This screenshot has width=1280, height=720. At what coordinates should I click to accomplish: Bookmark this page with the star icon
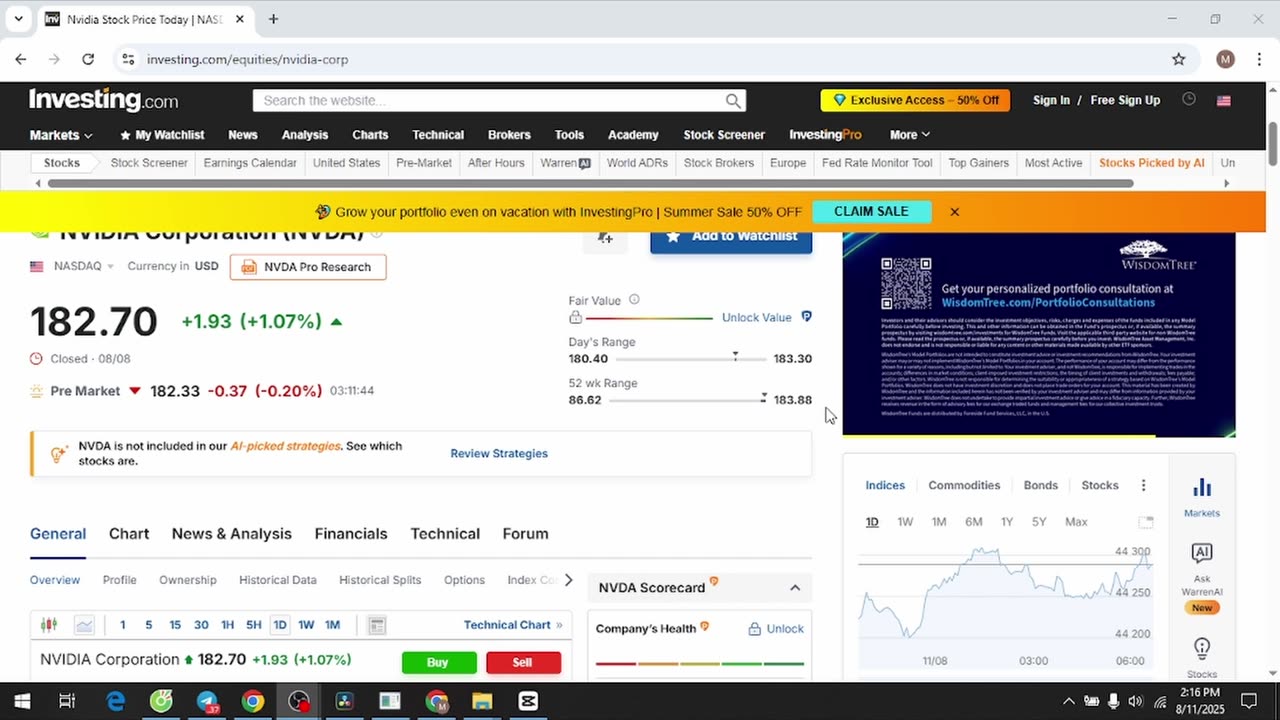[x=1179, y=59]
